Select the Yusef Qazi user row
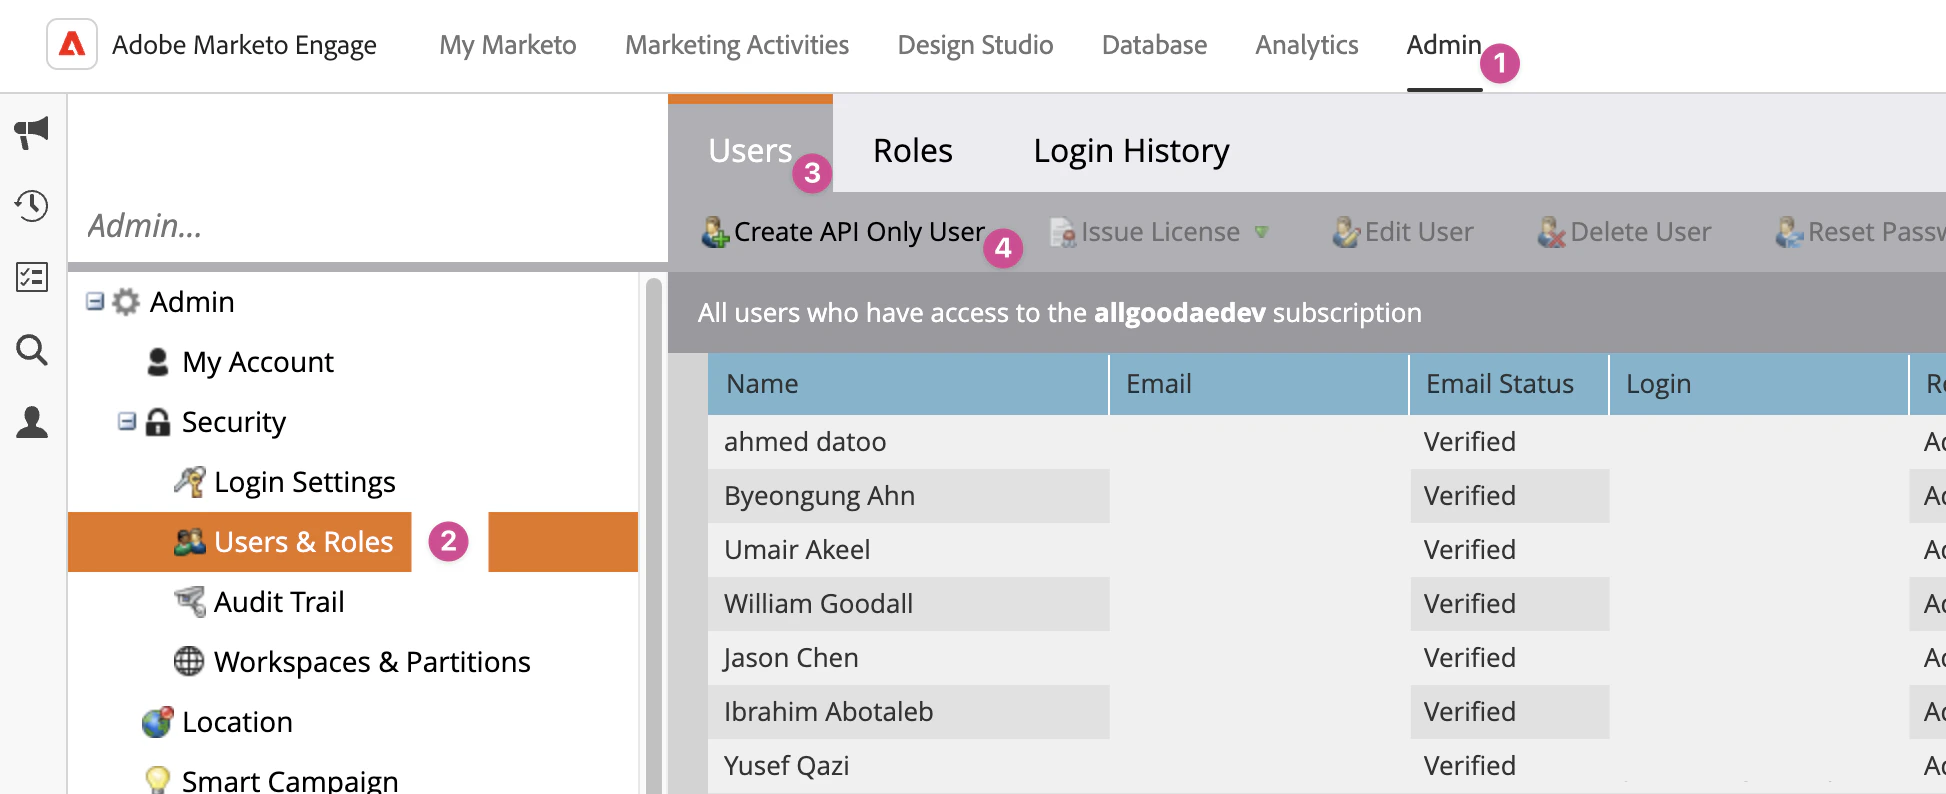 (x=1327, y=766)
